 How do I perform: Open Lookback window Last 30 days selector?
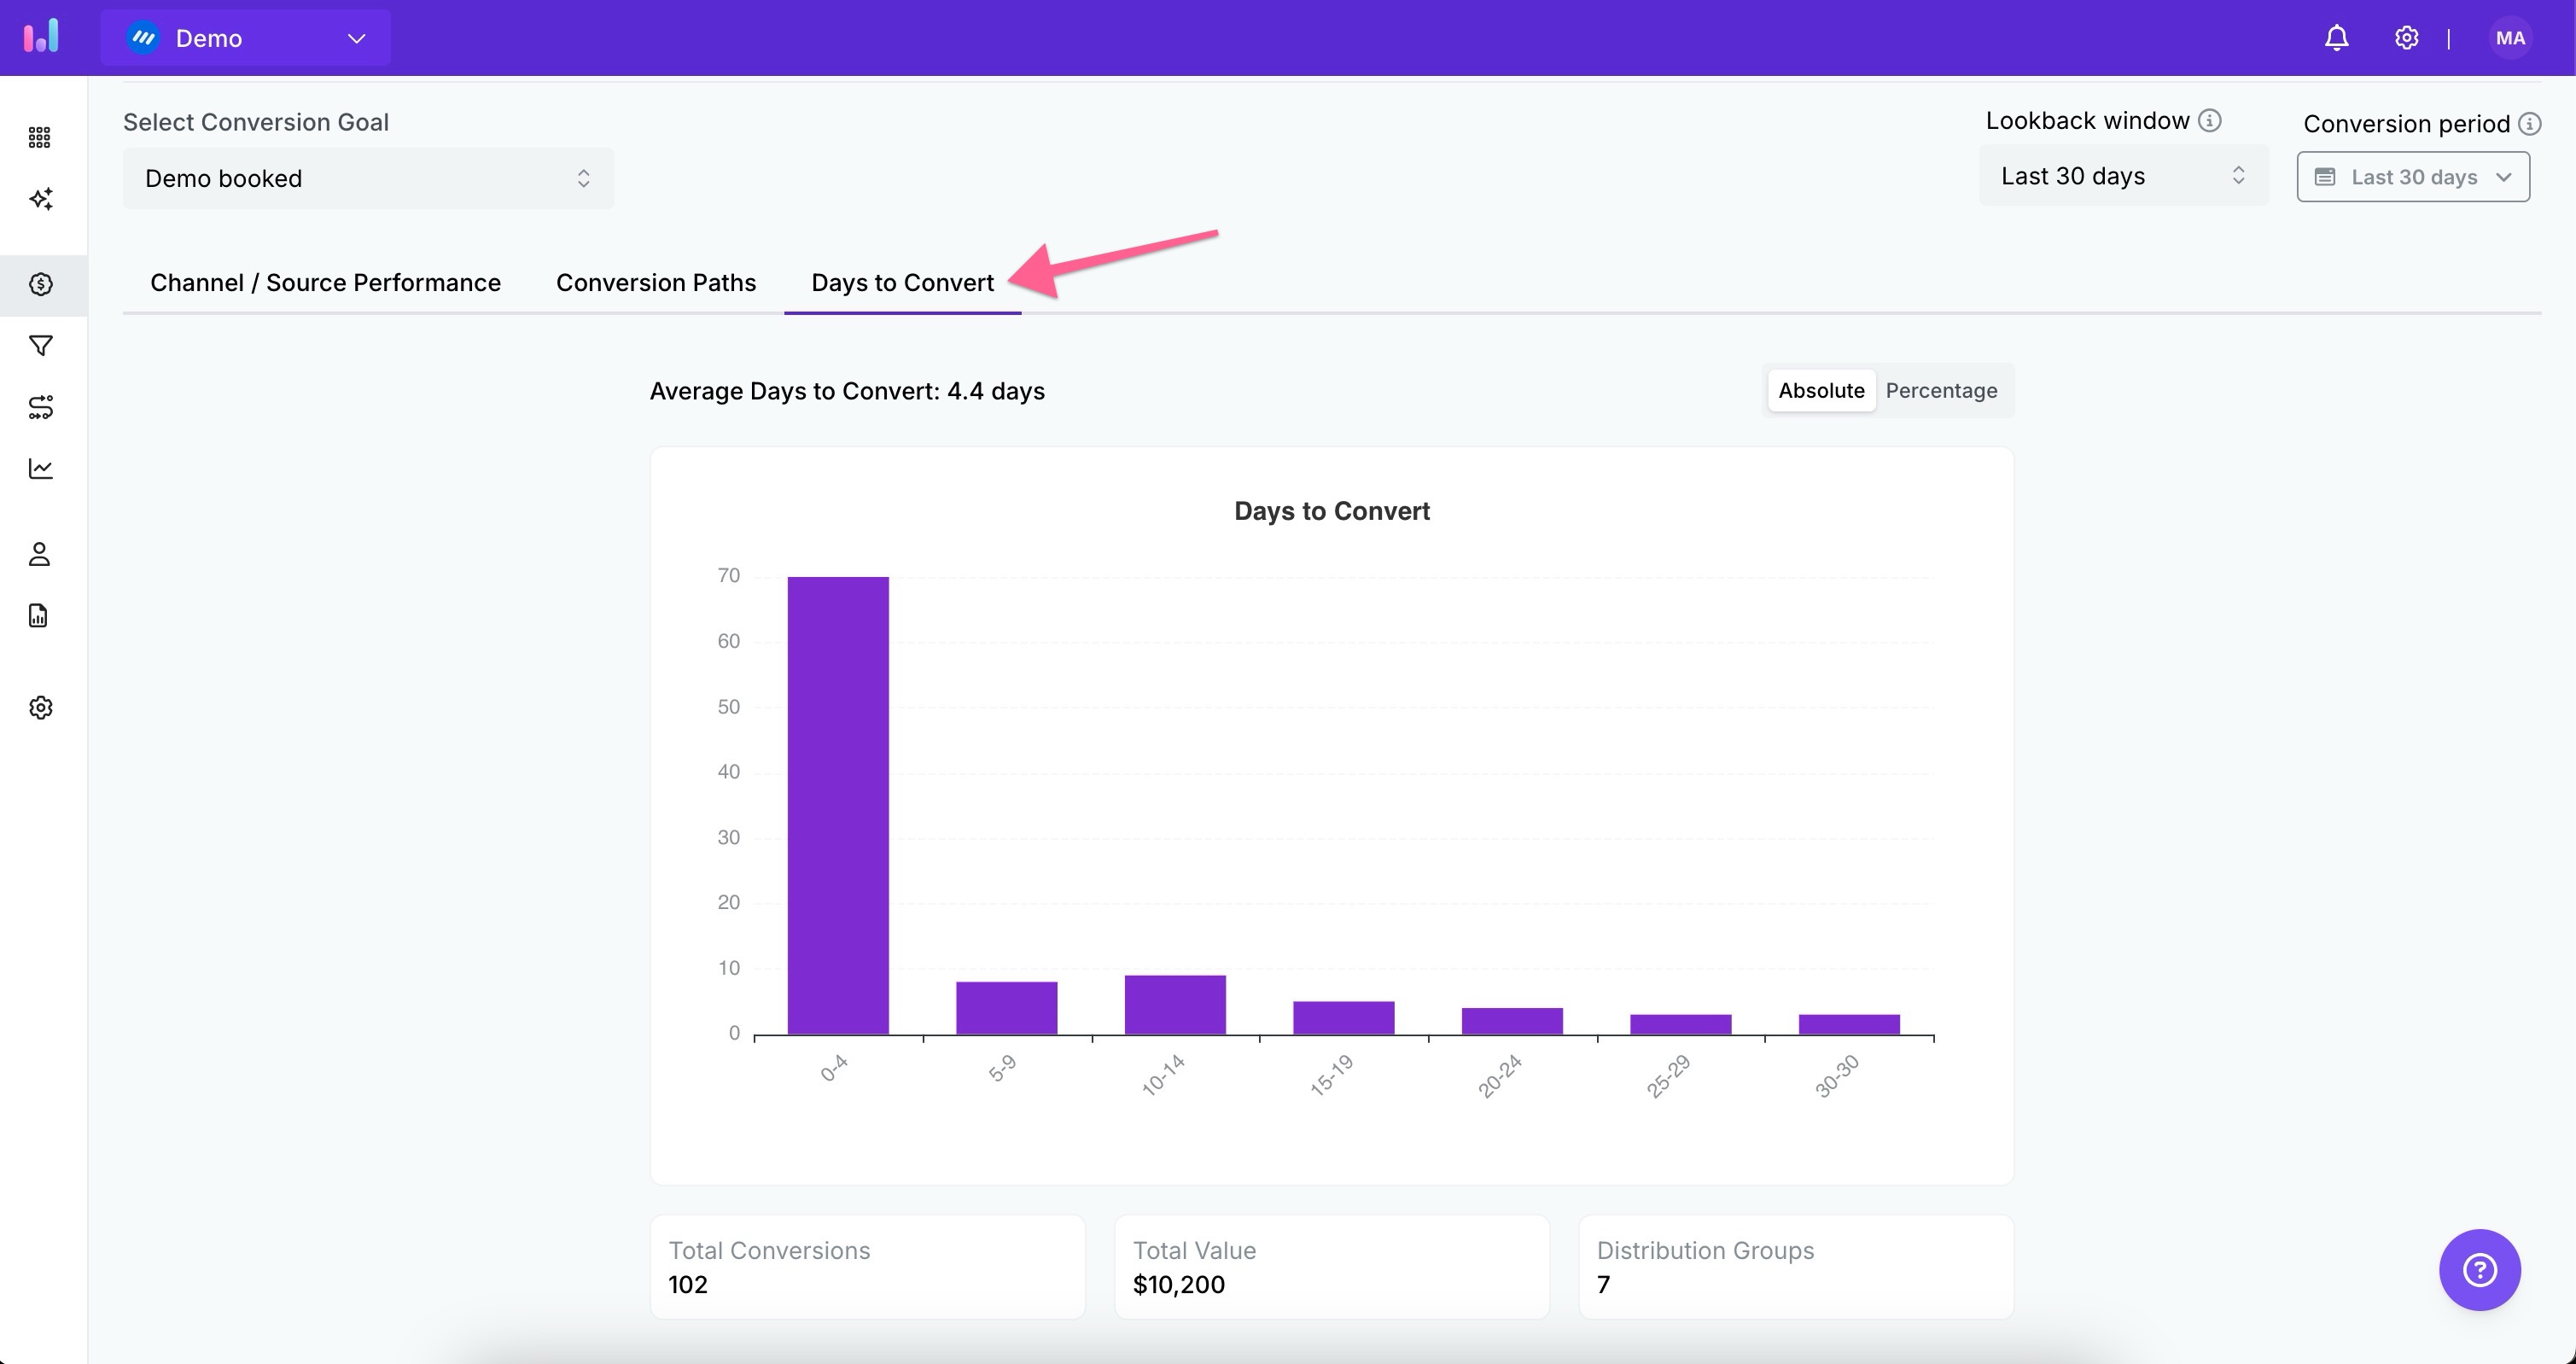pyautogui.click(x=2123, y=176)
